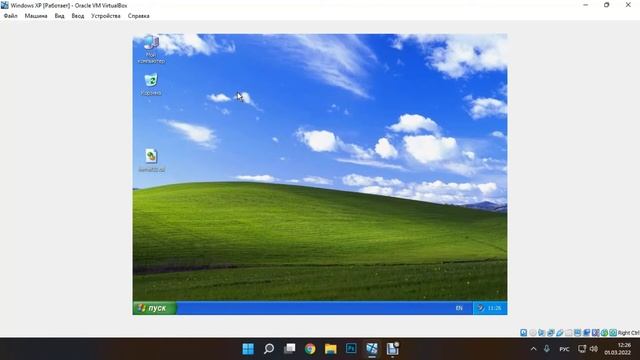The height and width of the screenshot is (360, 640).
Task: Click the XP tray clock showing 11:26
Action: (494, 308)
